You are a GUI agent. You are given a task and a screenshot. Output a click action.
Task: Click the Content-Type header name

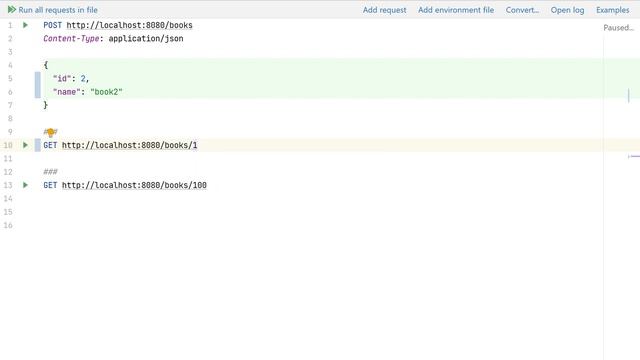tap(71, 39)
